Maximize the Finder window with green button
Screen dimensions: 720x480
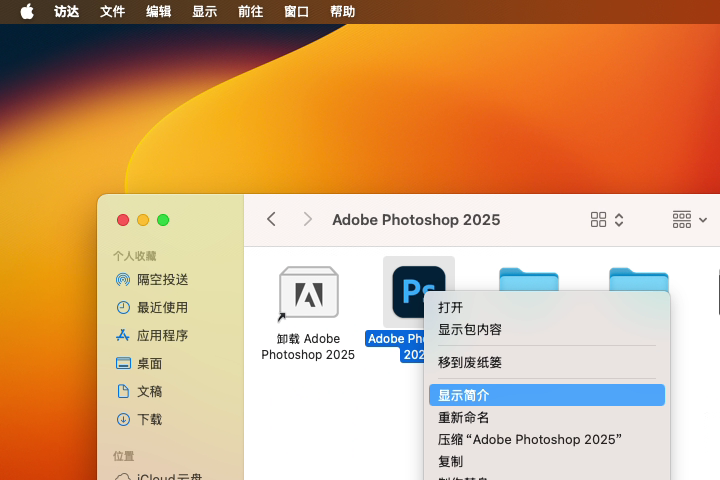(163, 220)
